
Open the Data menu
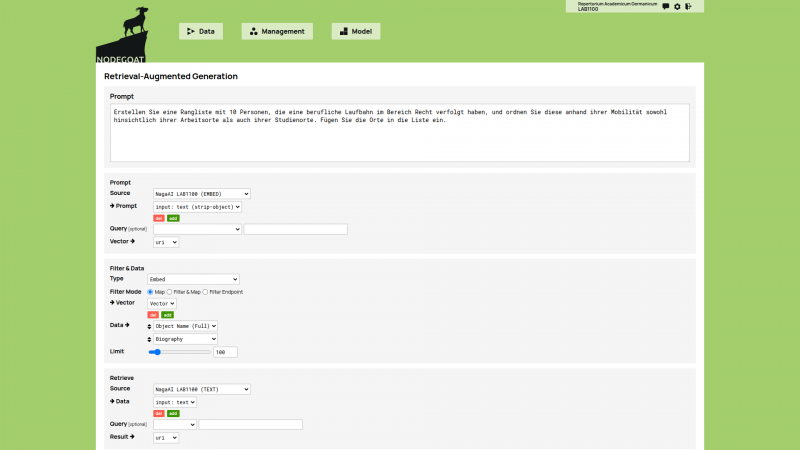(x=201, y=31)
